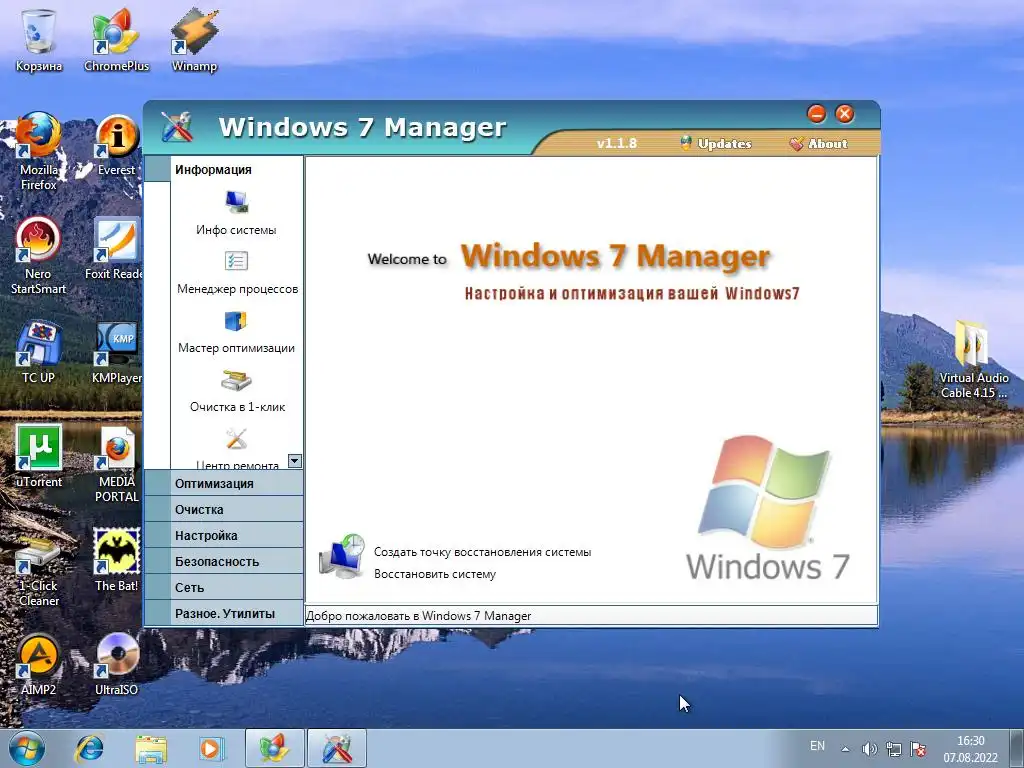Select the Настройка section
This screenshot has height=768, width=1024.
tap(223, 536)
